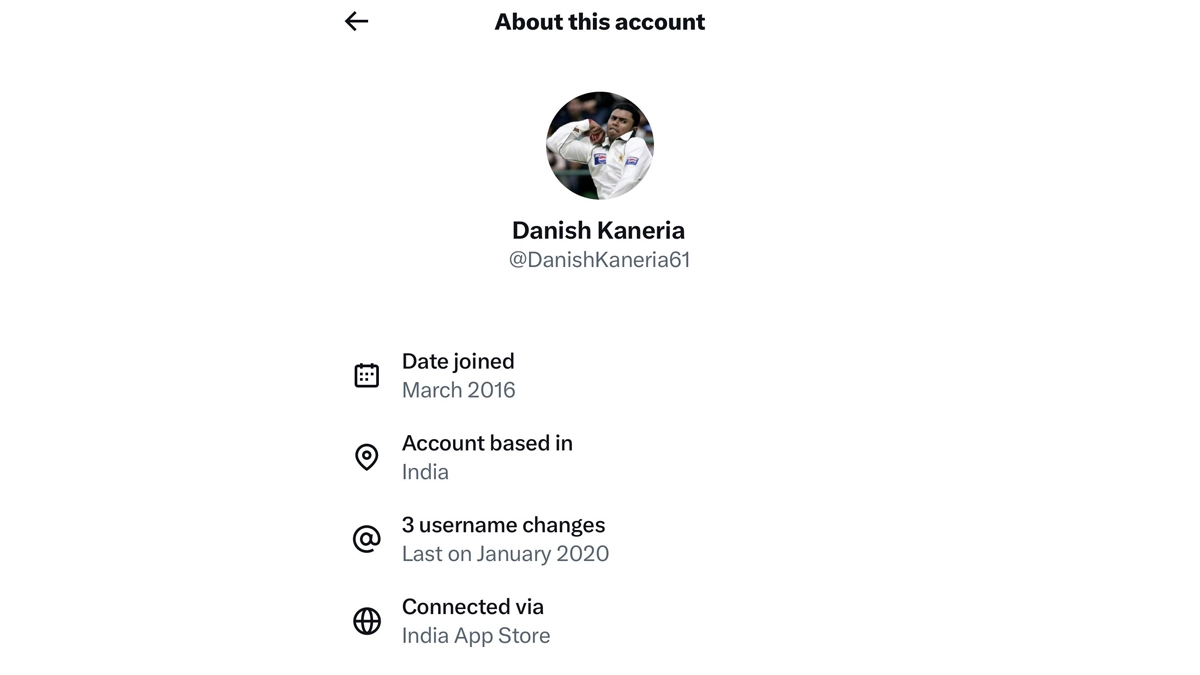Click the globe icon beside Connected via
Viewport: 1200px width, 675px height.
pos(367,621)
